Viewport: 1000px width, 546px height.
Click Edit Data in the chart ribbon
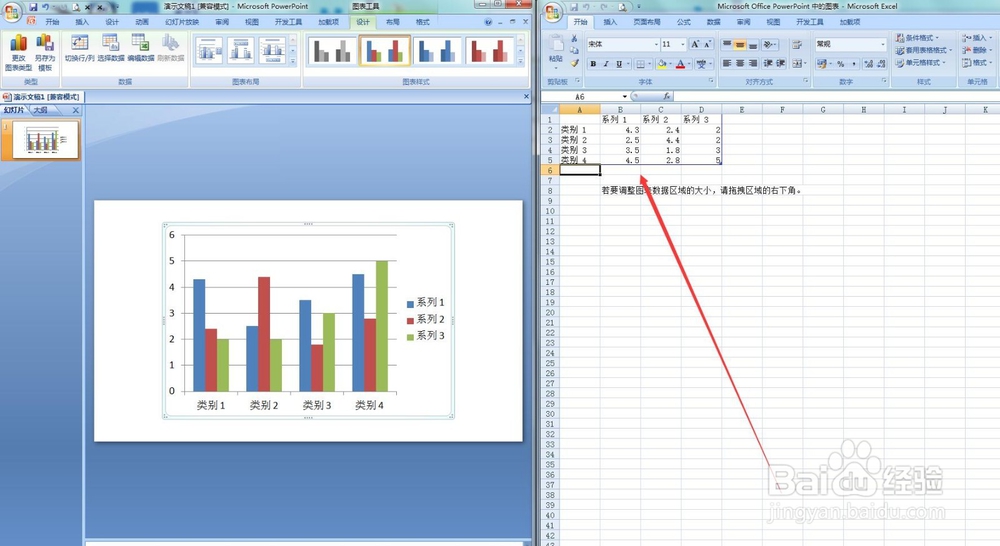[x=140, y=48]
